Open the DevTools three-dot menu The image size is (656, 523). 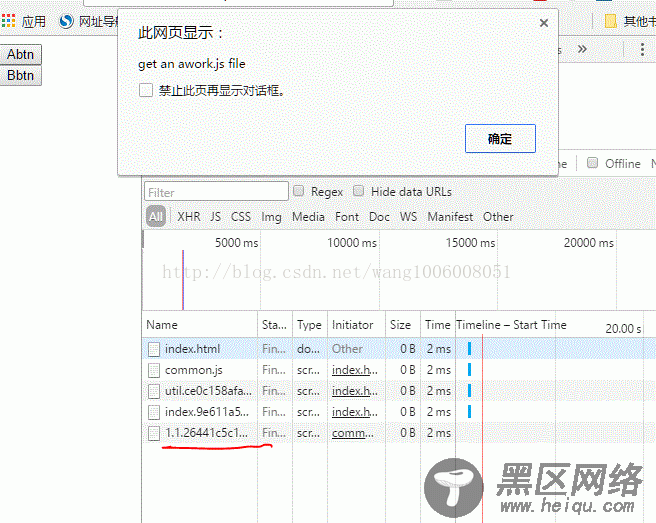642,49
